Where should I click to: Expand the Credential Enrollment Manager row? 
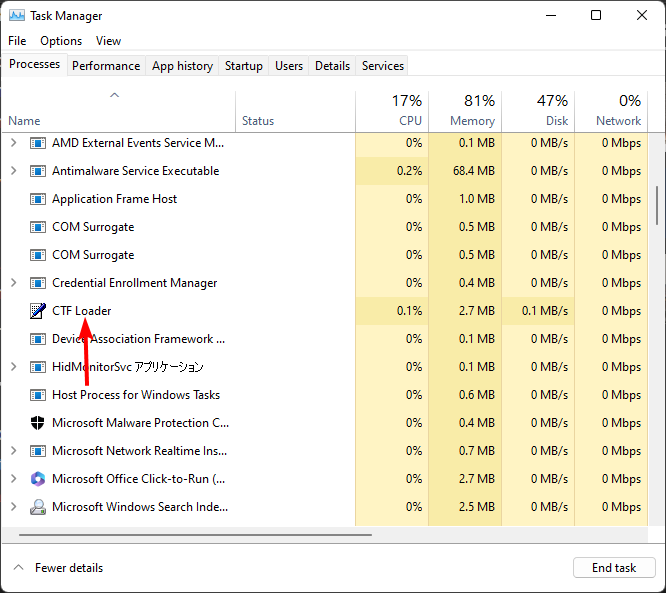pyautogui.click(x=14, y=283)
